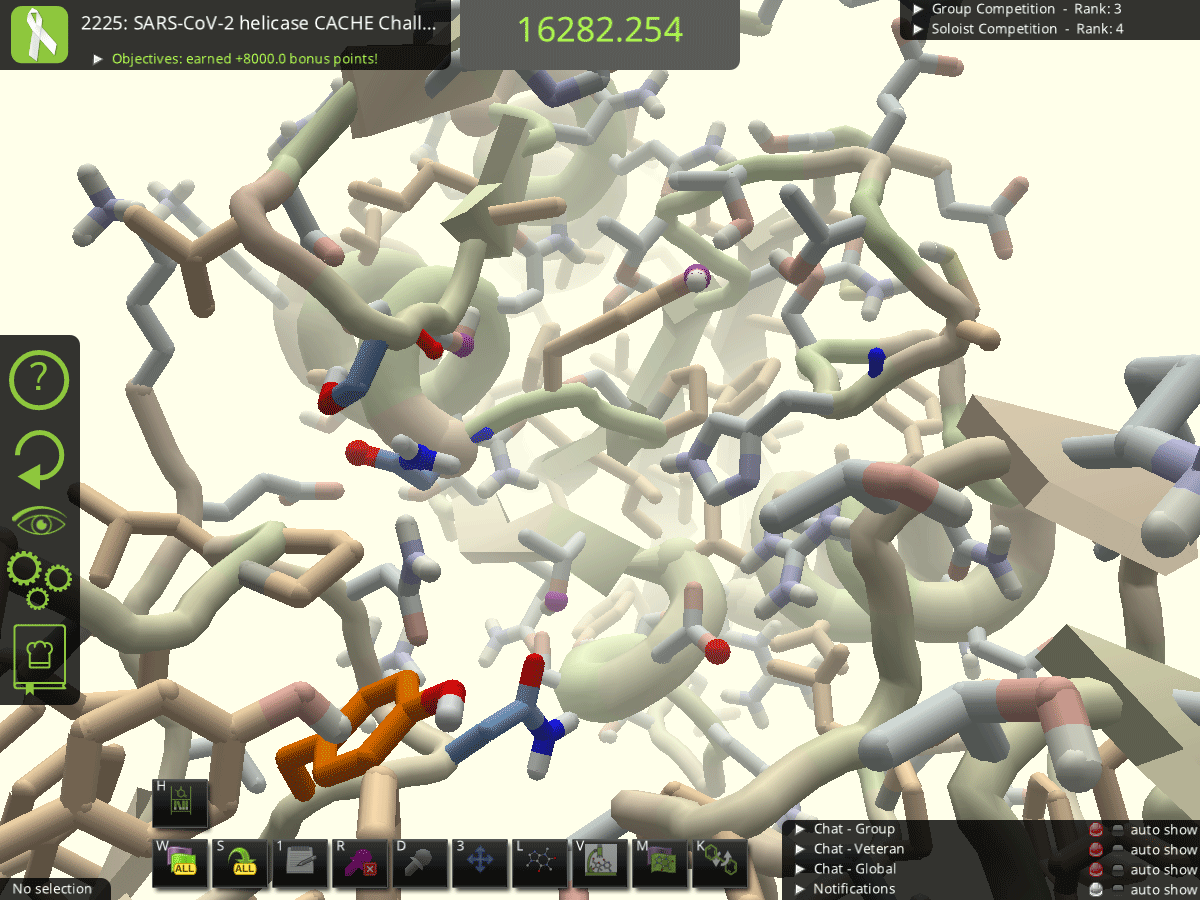Open the ligand molecule tool (L)
Image resolution: width=1200 pixels, height=900 pixels.
540,864
